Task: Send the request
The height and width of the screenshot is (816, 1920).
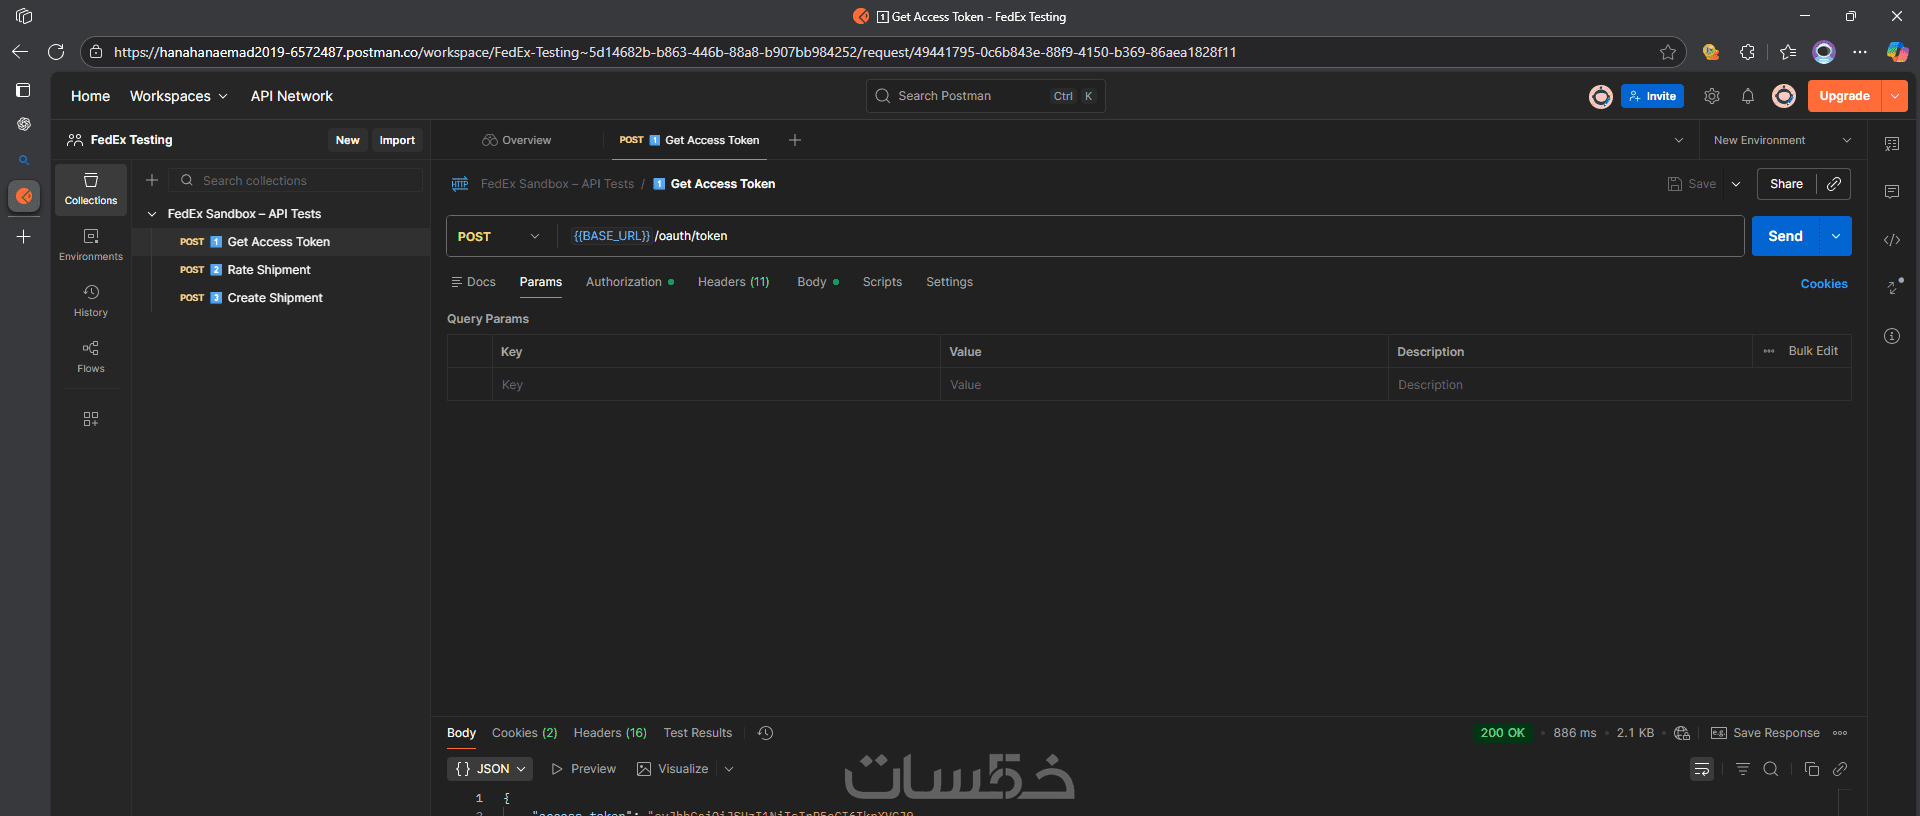Action: tap(1785, 236)
